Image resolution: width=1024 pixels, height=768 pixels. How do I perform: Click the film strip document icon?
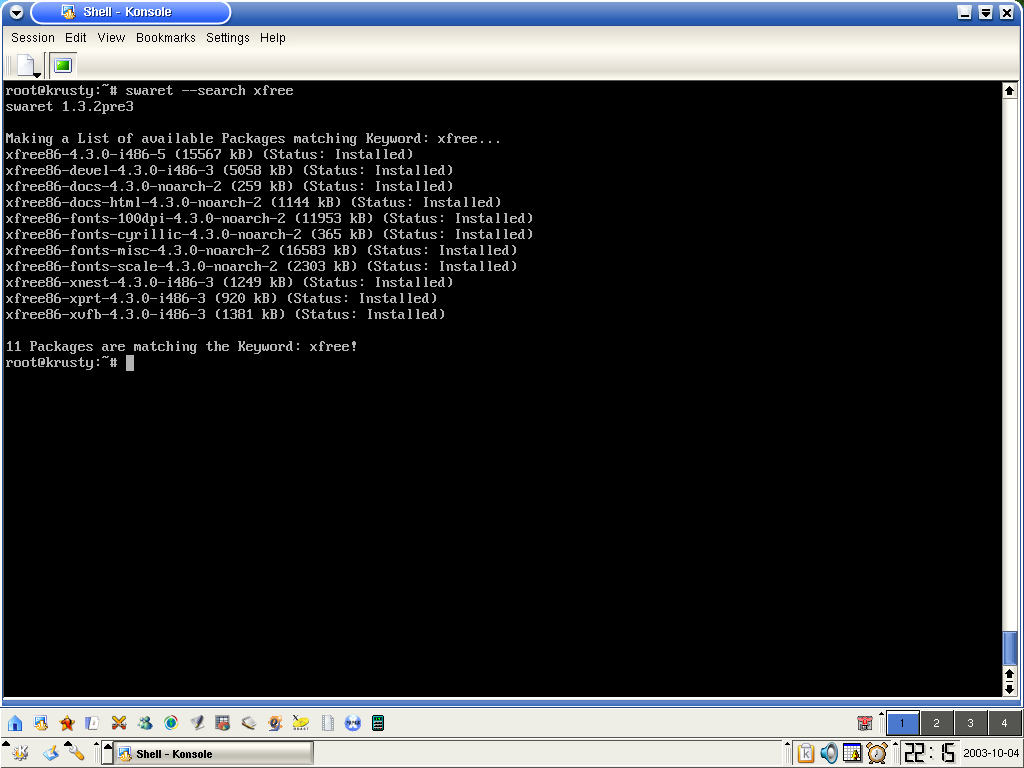[x=327, y=723]
